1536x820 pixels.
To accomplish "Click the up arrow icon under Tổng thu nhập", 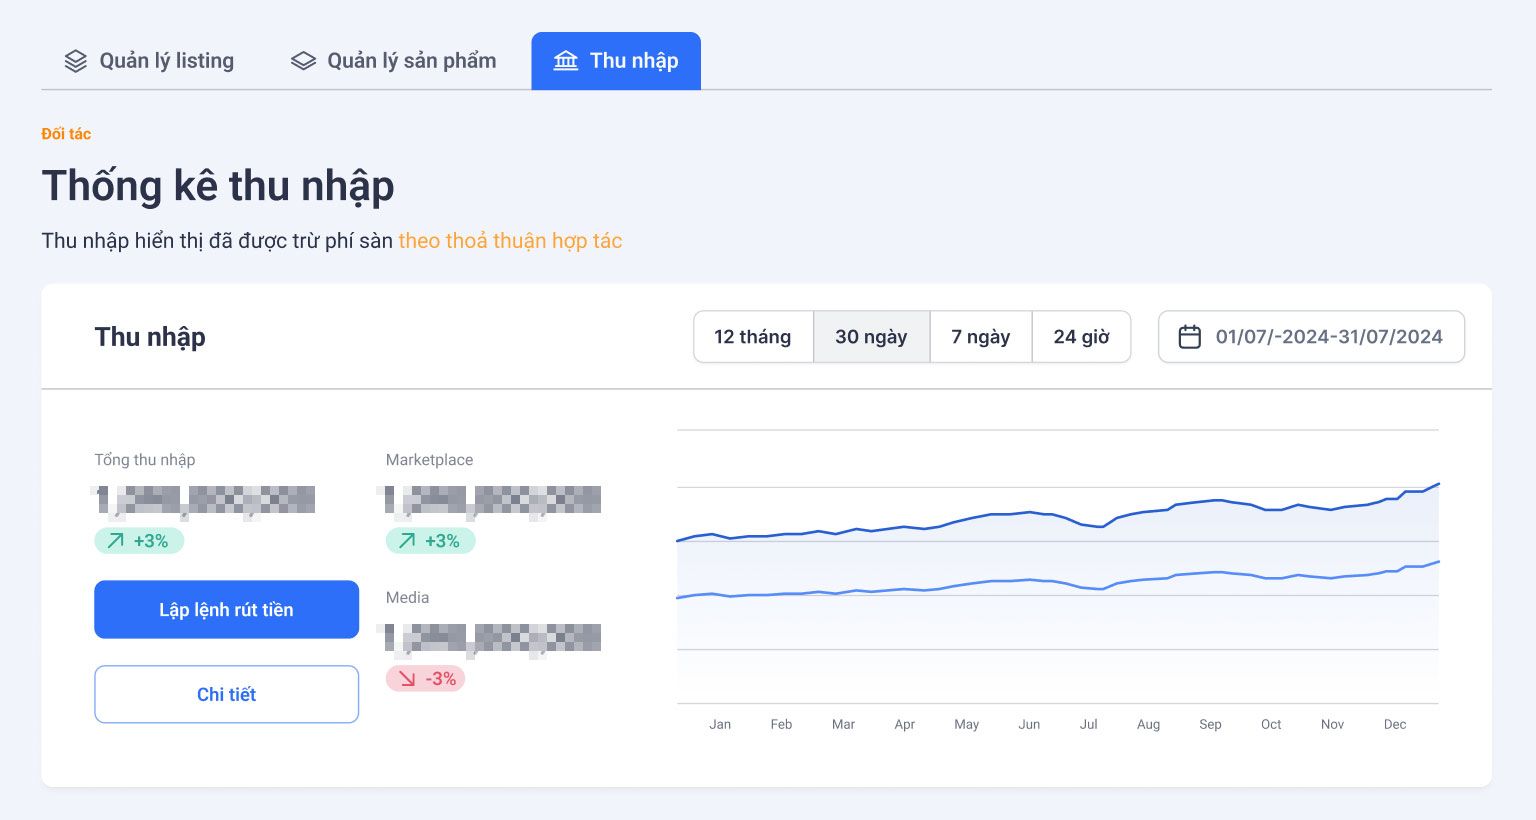I will click(x=116, y=541).
